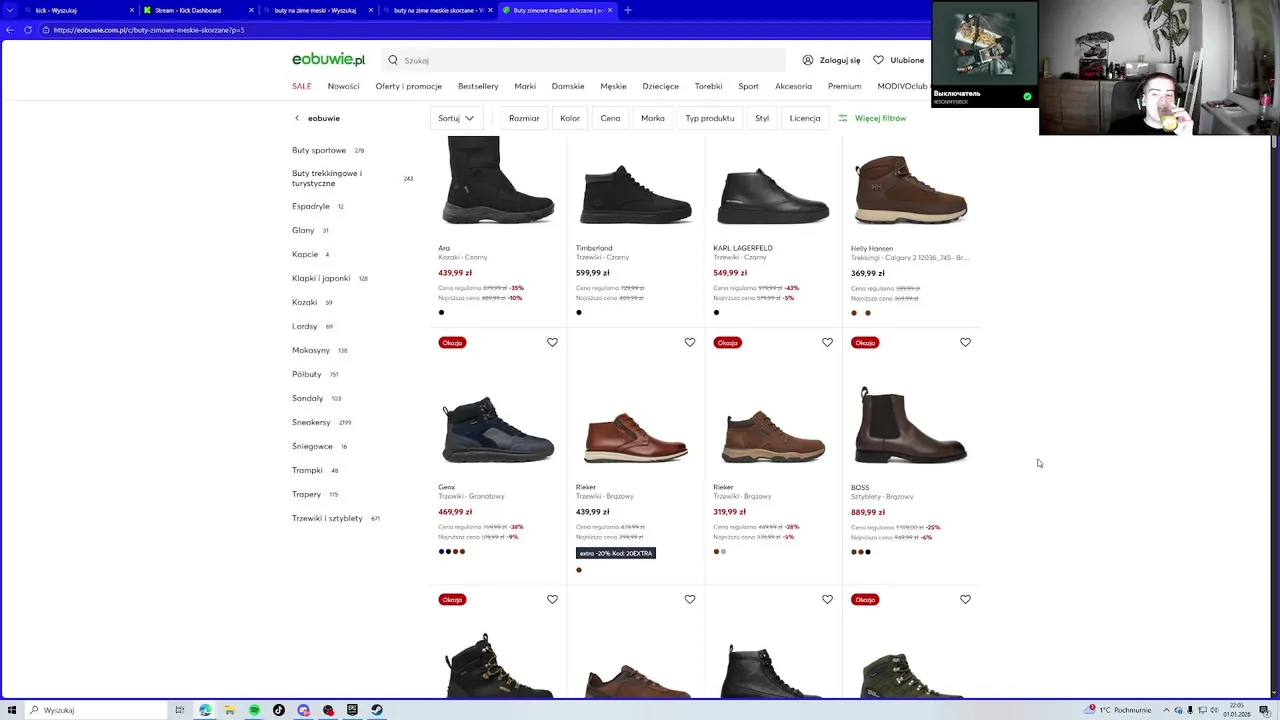Open the Cena filter

610,118
